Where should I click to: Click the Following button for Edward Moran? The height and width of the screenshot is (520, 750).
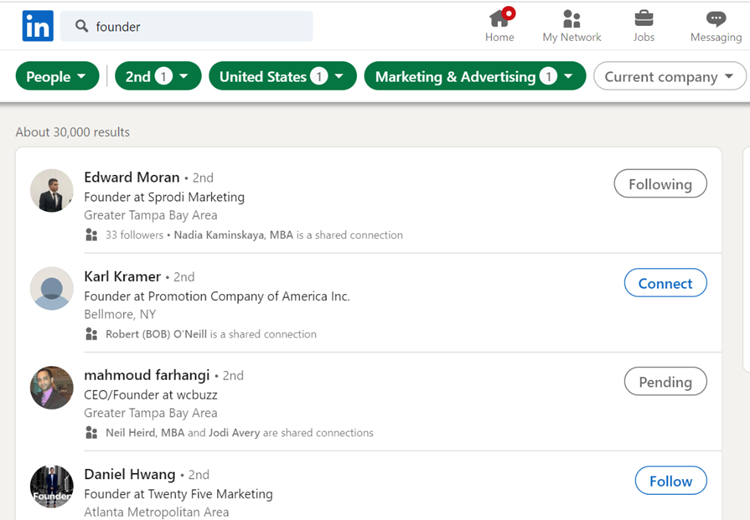point(660,184)
